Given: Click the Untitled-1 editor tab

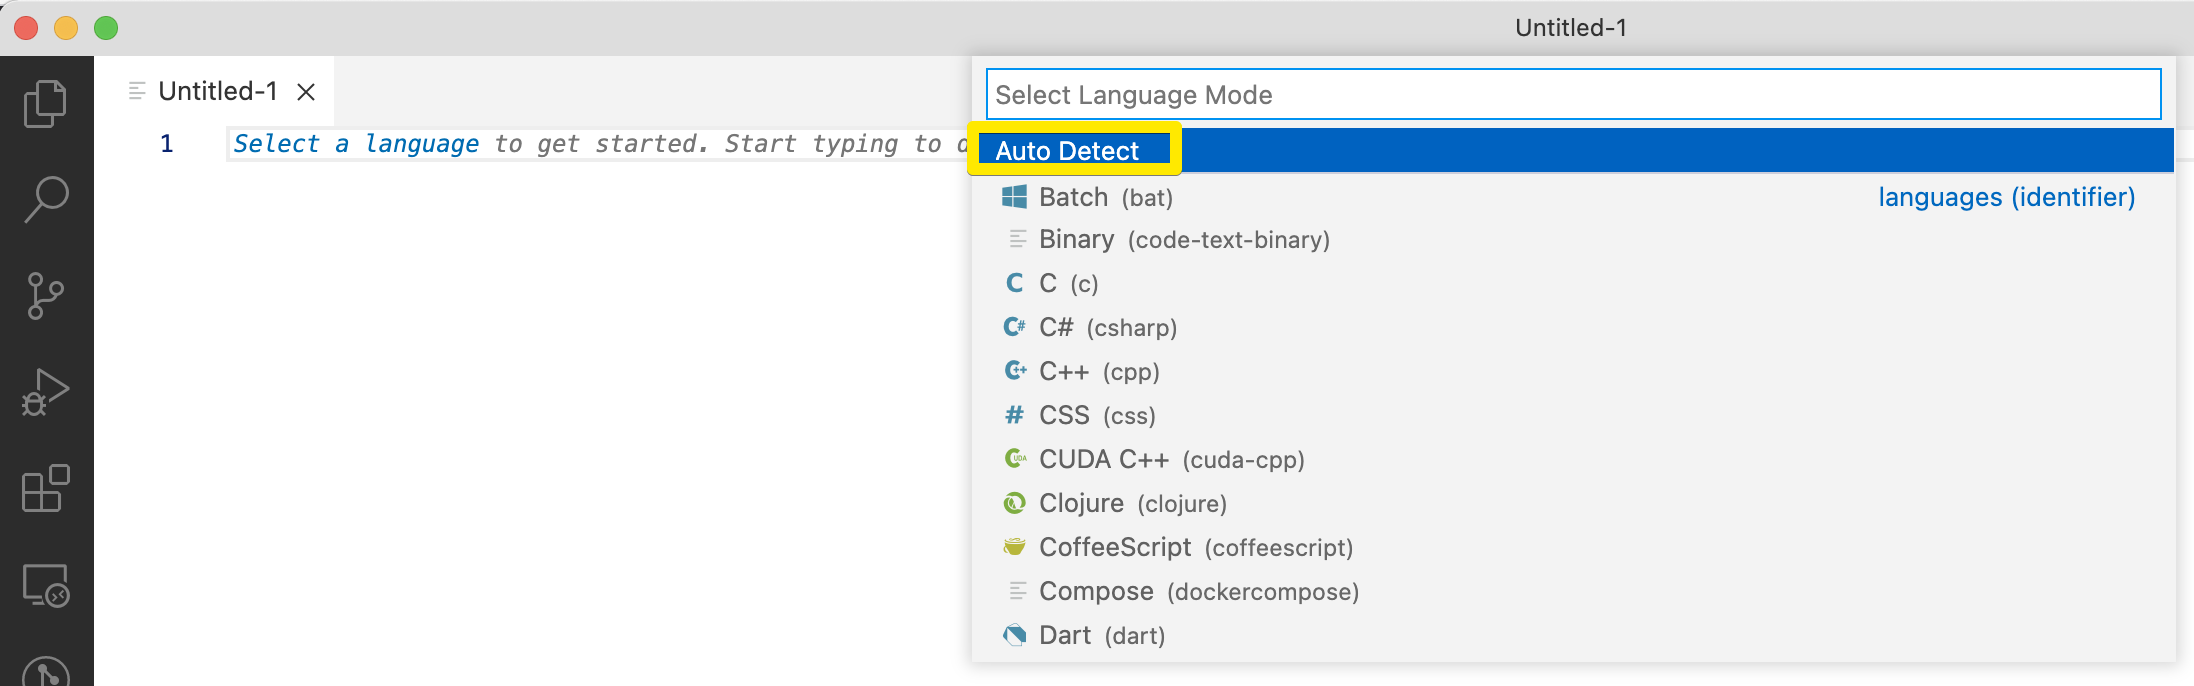Looking at the screenshot, I should click(217, 92).
